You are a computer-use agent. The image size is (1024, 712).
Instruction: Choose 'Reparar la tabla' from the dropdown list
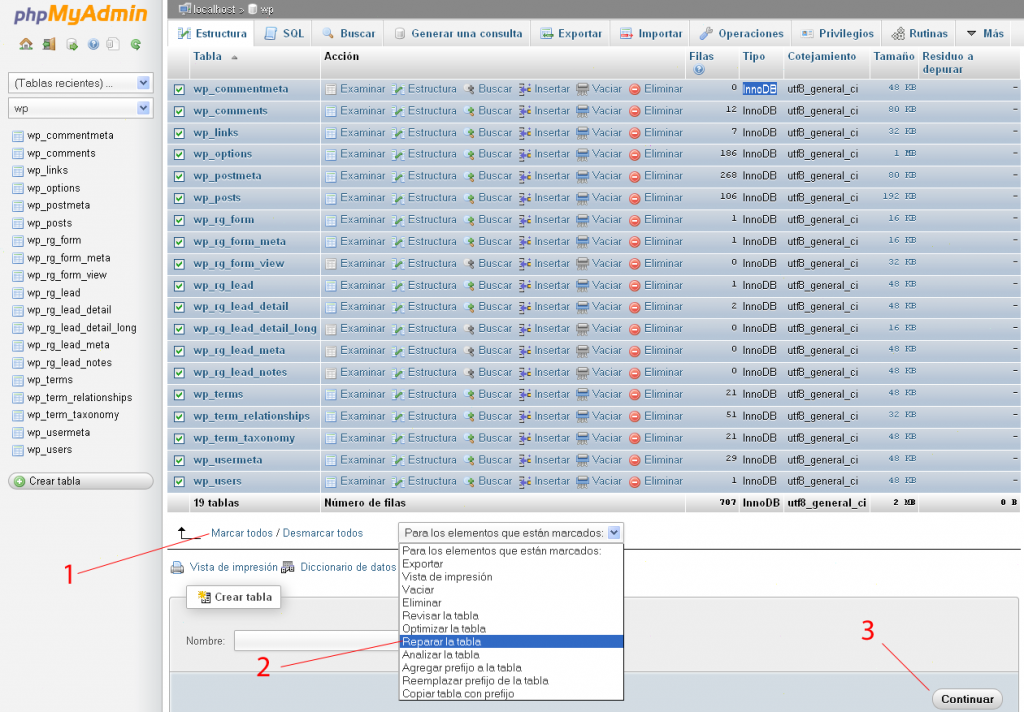tap(511, 642)
